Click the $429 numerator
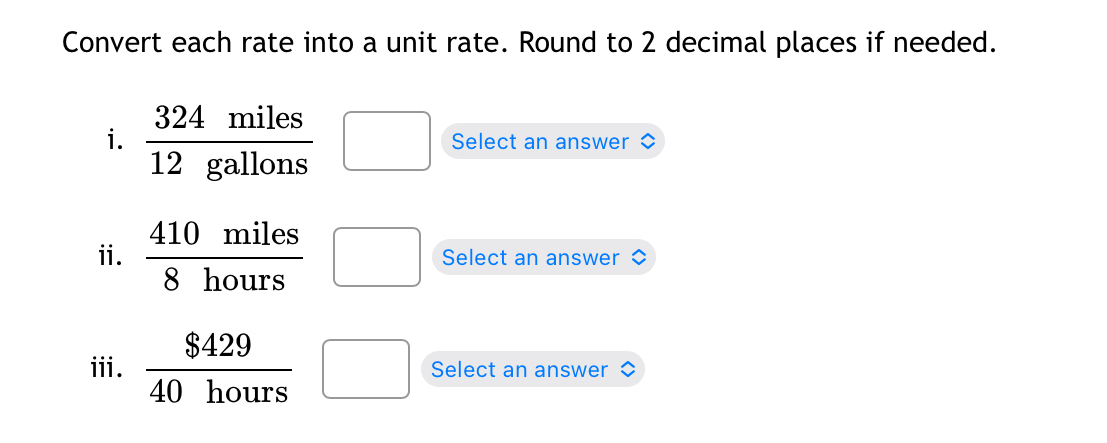The image size is (1107, 443). [x=218, y=345]
